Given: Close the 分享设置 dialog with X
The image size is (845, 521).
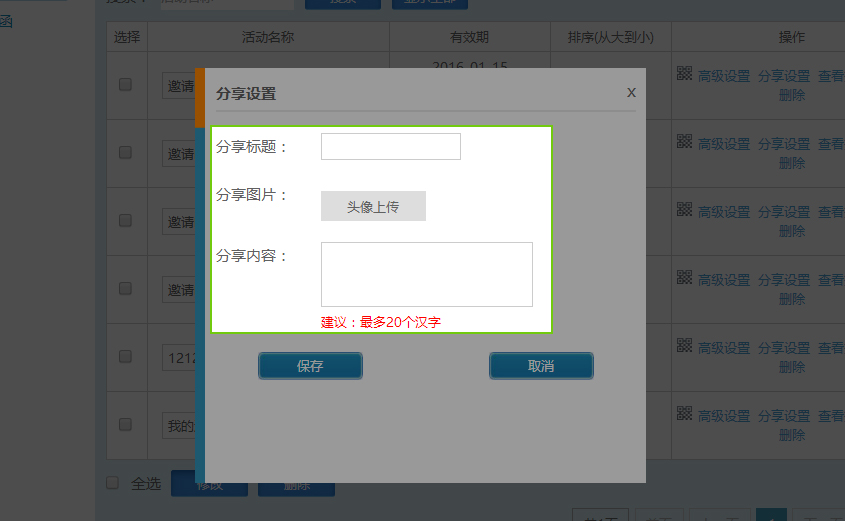Looking at the screenshot, I should [x=631, y=93].
